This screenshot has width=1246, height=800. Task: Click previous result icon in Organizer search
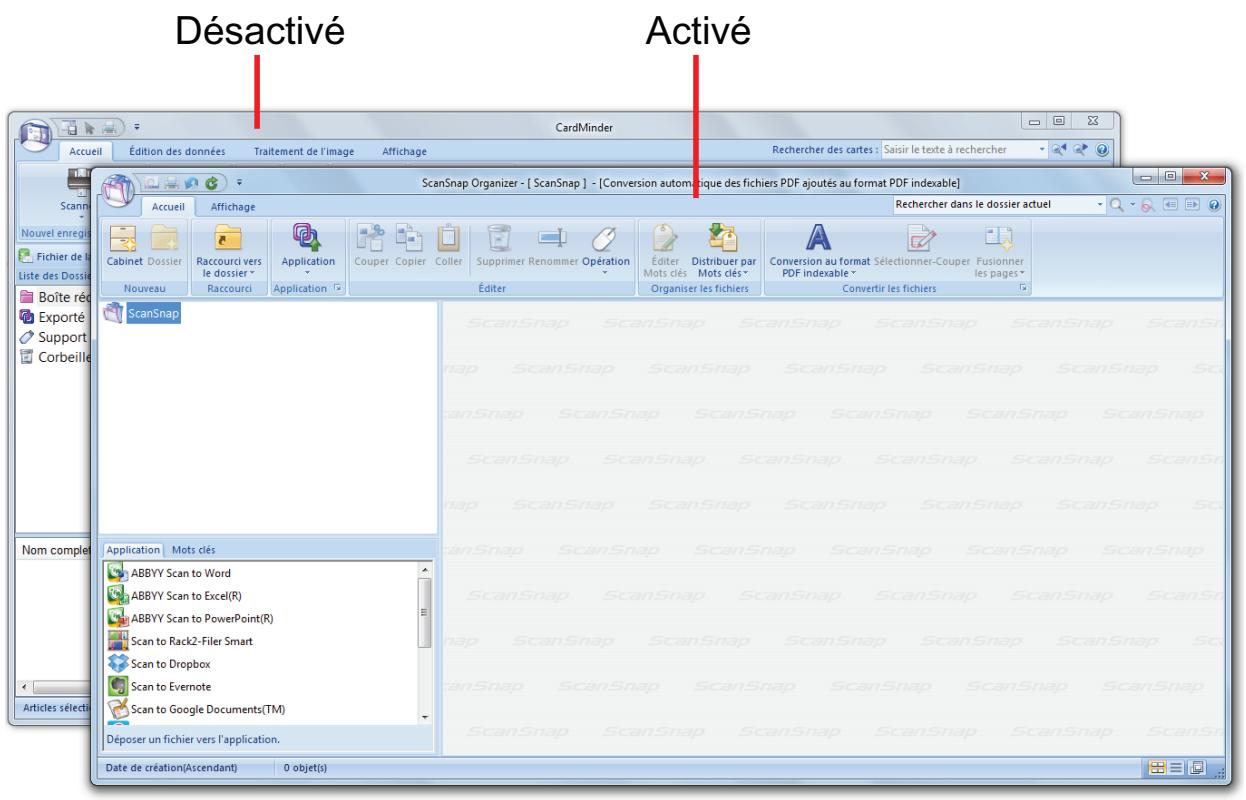(x=1172, y=205)
